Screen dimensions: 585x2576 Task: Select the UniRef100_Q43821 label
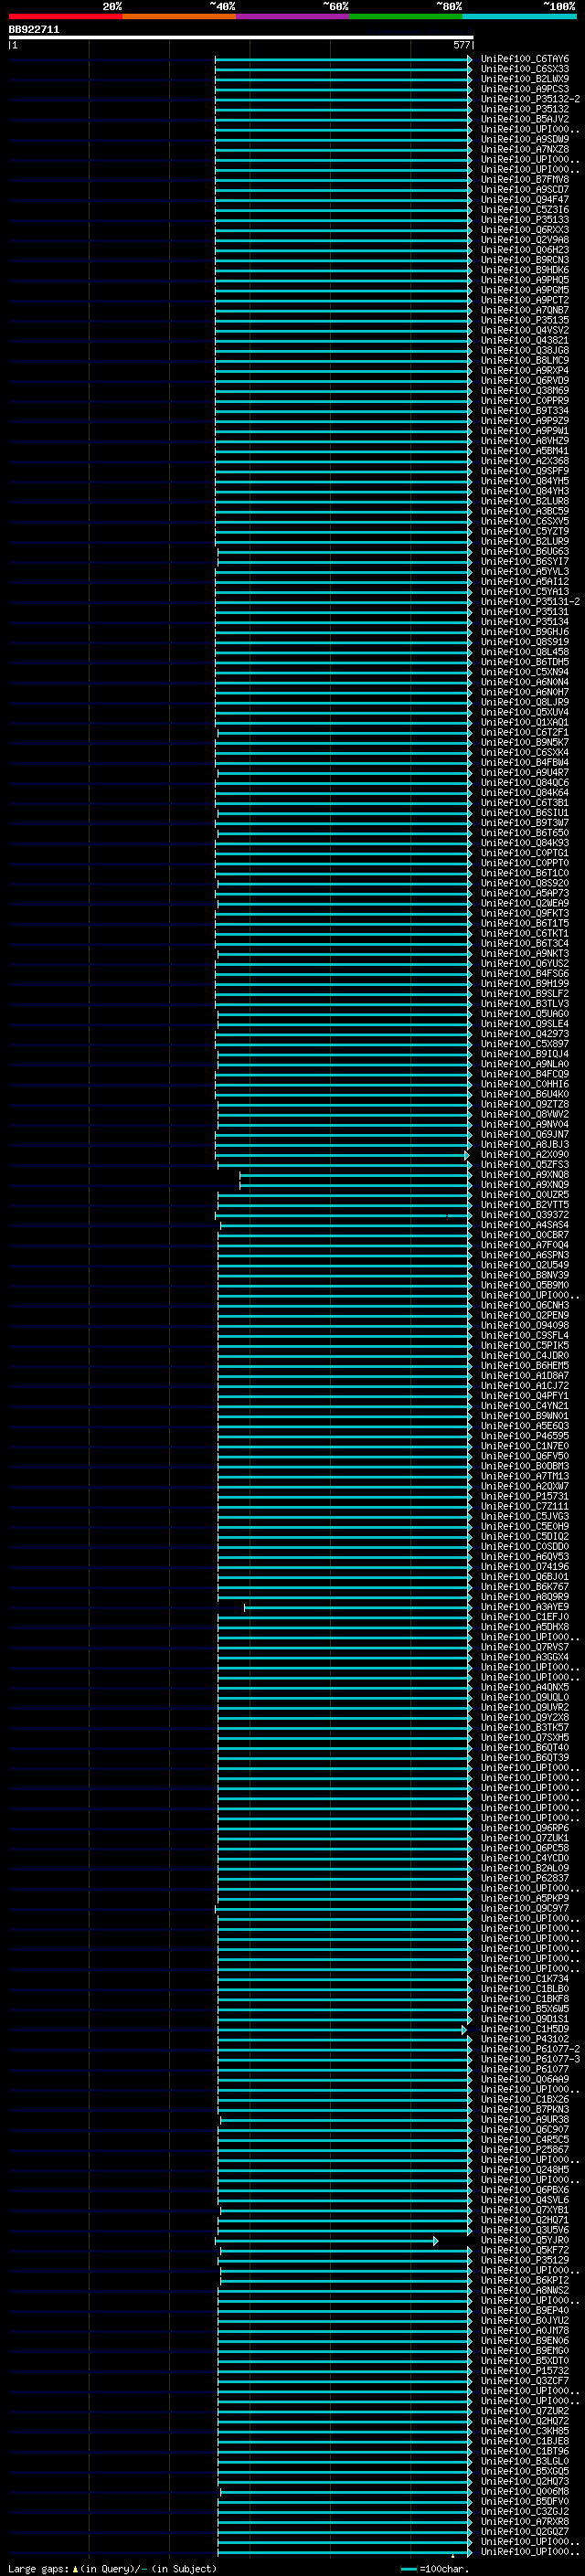pyautogui.click(x=524, y=340)
